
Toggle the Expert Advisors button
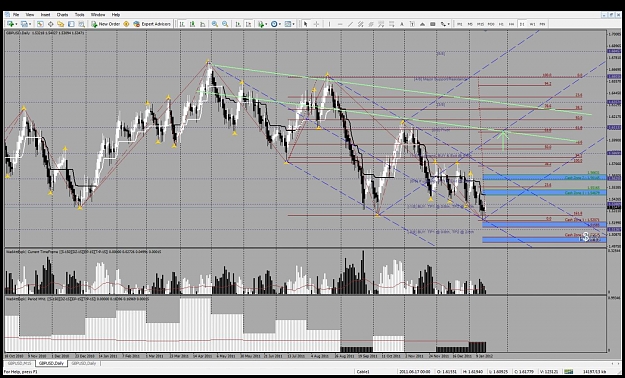coord(152,24)
